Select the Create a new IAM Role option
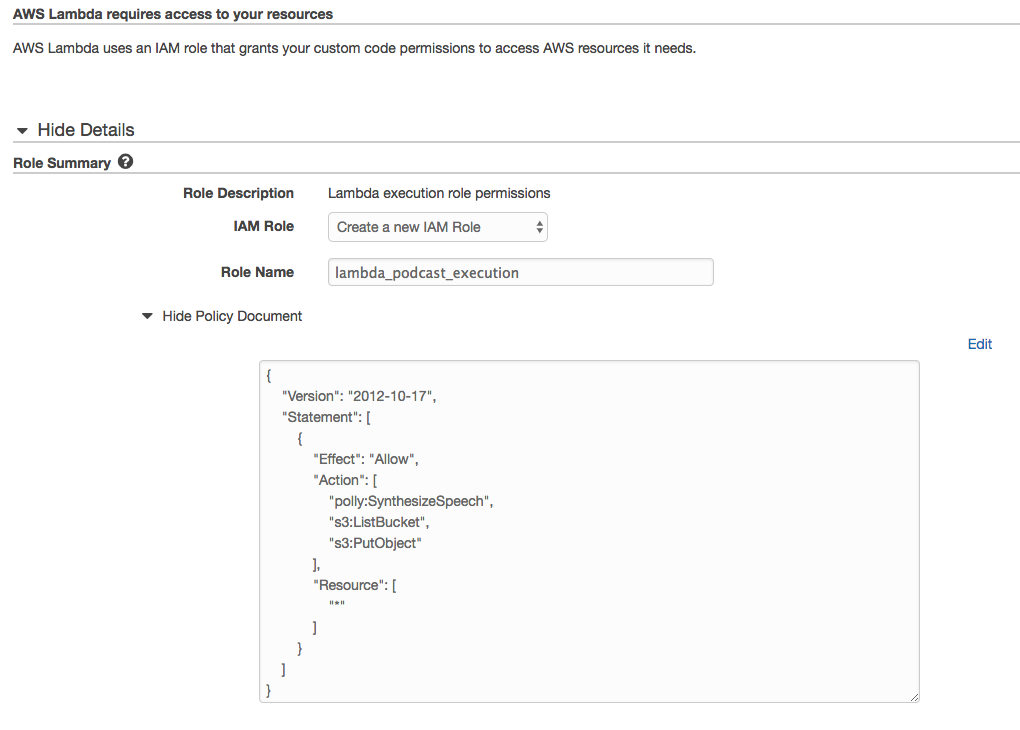The height and width of the screenshot is (730, 1020). coord(420,227)
